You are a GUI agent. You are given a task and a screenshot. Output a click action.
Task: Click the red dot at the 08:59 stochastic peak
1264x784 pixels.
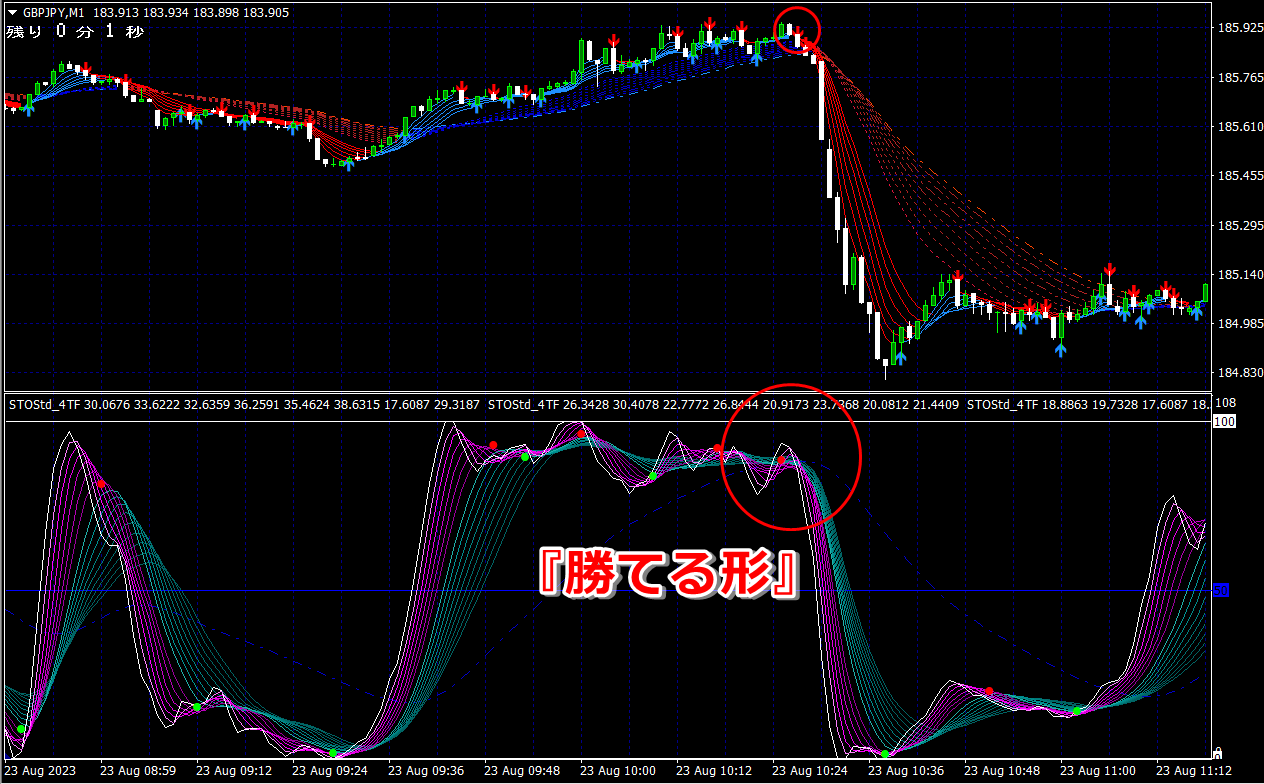point(101,484)
